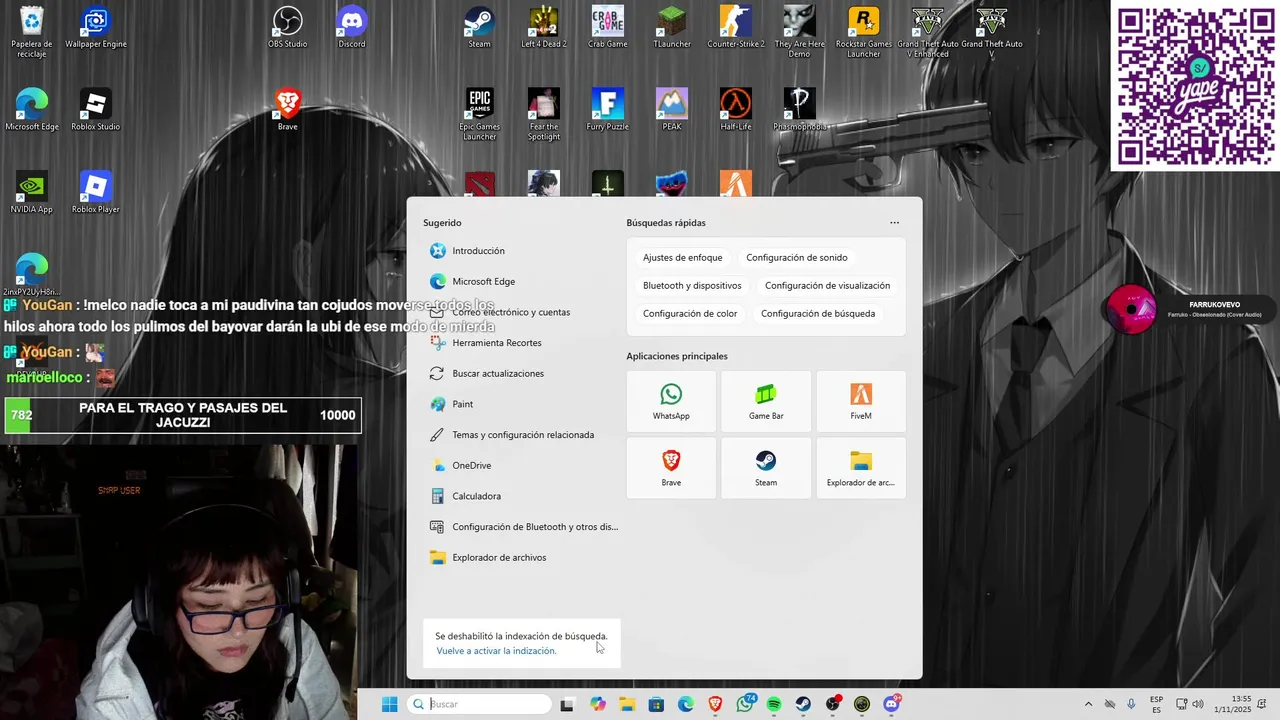Screen dimensions: 1280x720
Task: Select Rockstar Games Launcher desktop icon
Action: pos(864,32)
